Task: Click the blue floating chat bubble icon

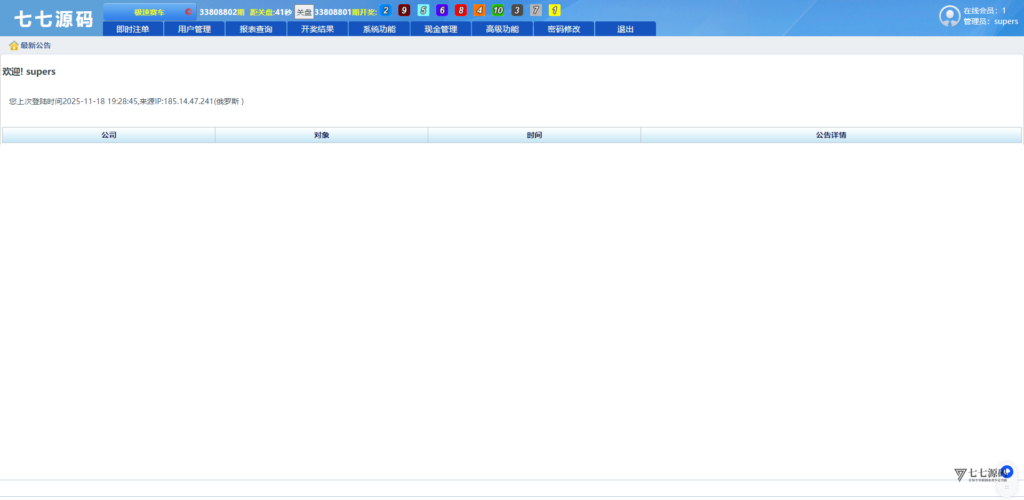Action: coord(1006,472)
